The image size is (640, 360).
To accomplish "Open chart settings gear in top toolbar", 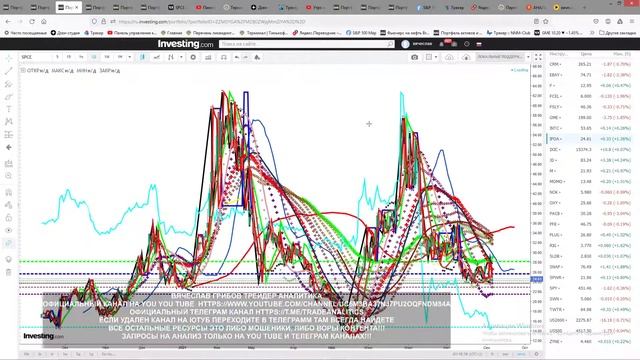I will (x=193, y=57).
